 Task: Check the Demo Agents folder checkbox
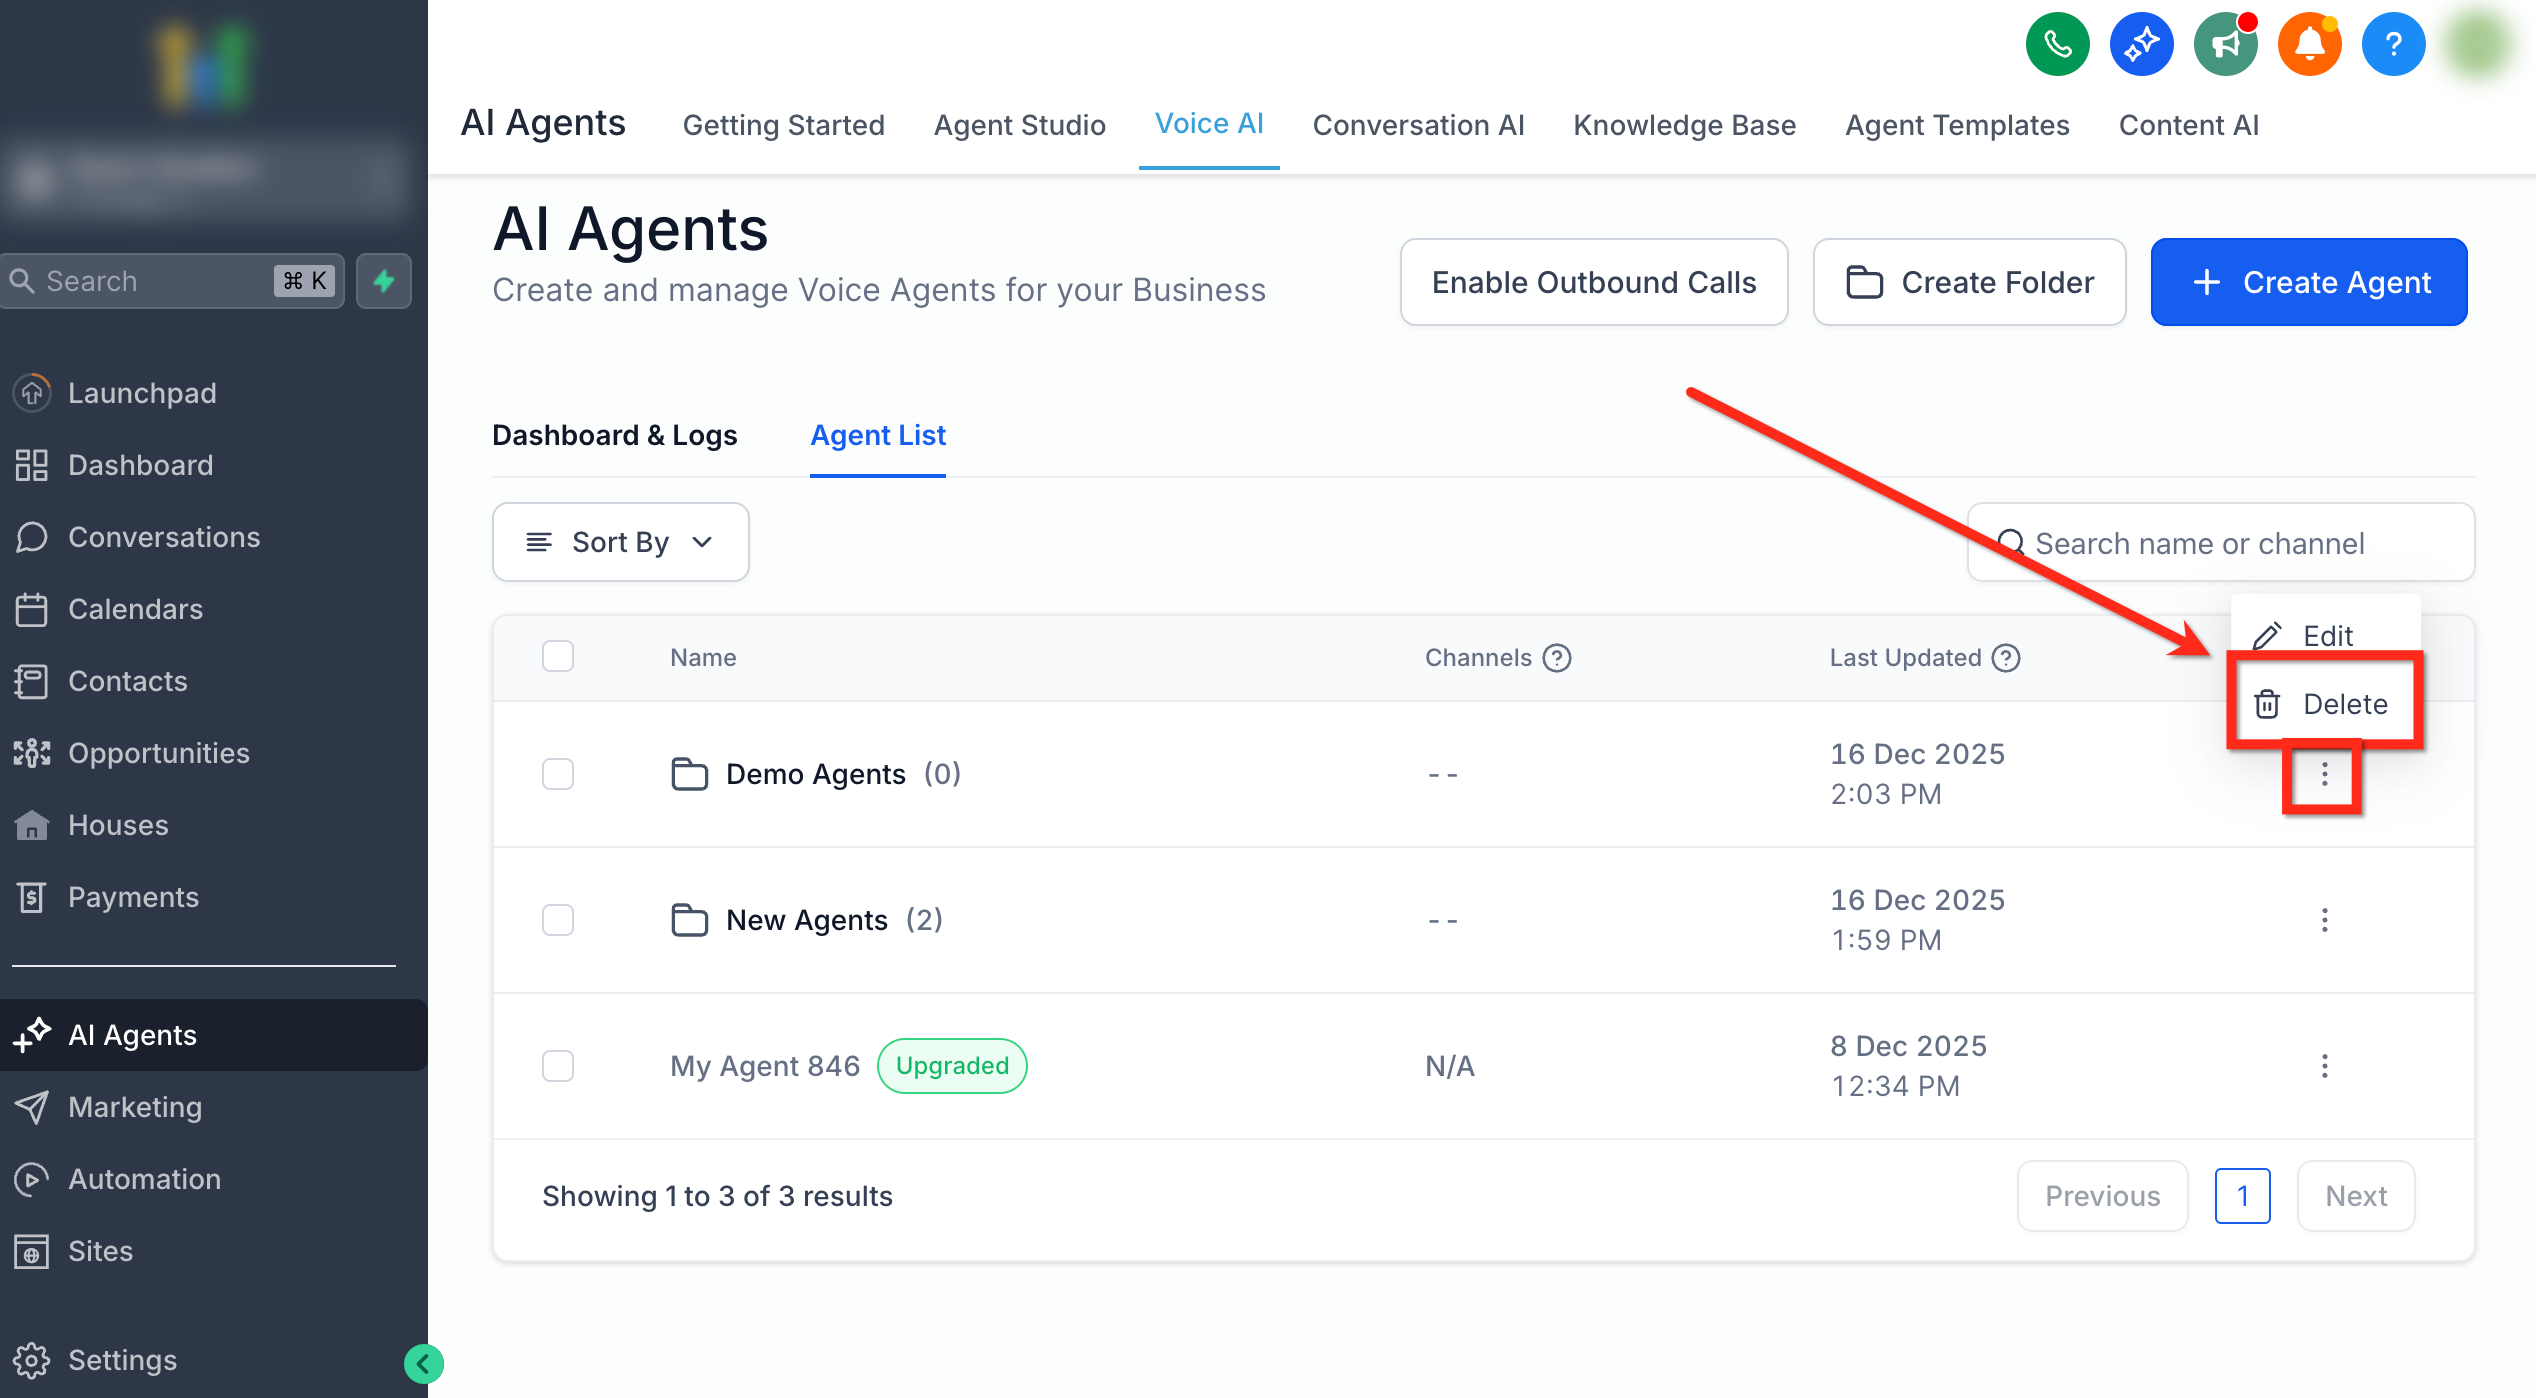(x=558, y=774)
